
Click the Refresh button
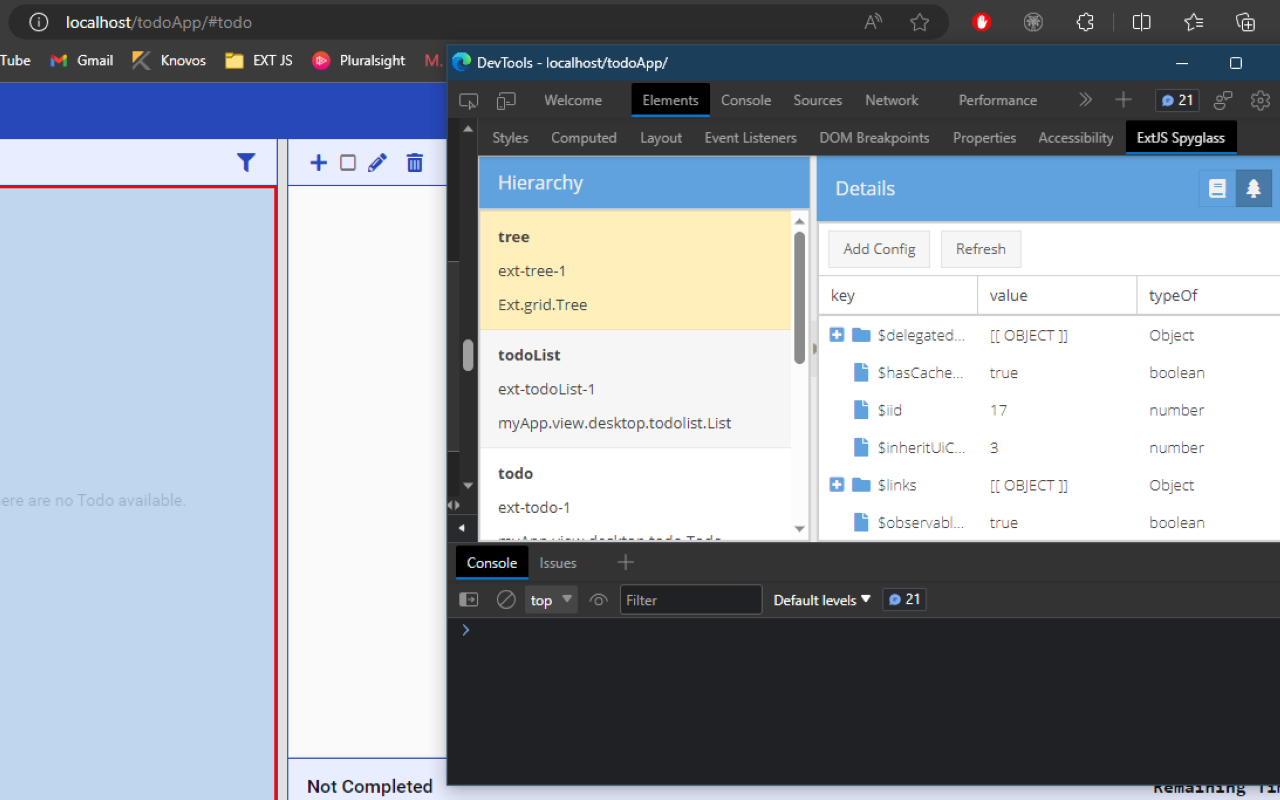pos(981,249)
